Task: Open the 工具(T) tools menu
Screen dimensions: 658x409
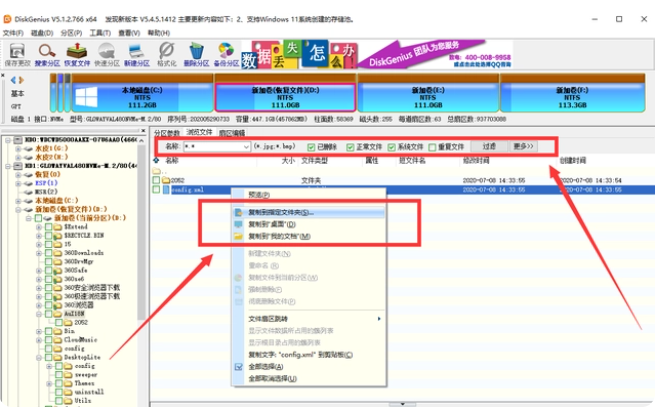Action: tap(100, 33)
